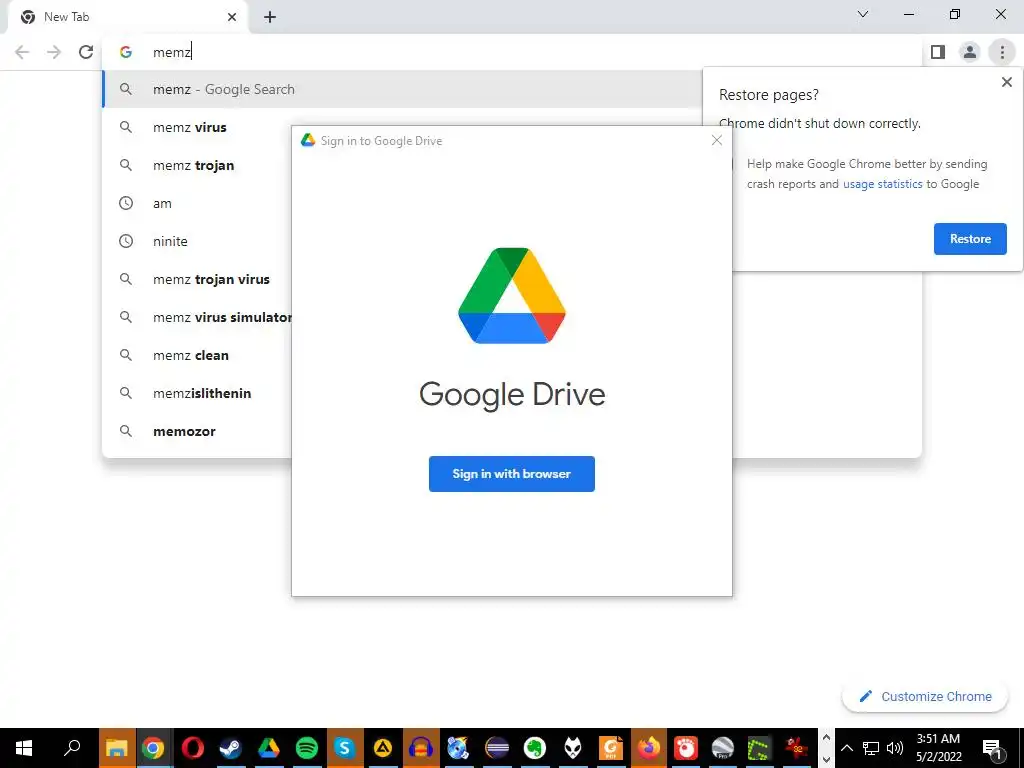Open the Chrome profile avatar icon

click(970, 52)
